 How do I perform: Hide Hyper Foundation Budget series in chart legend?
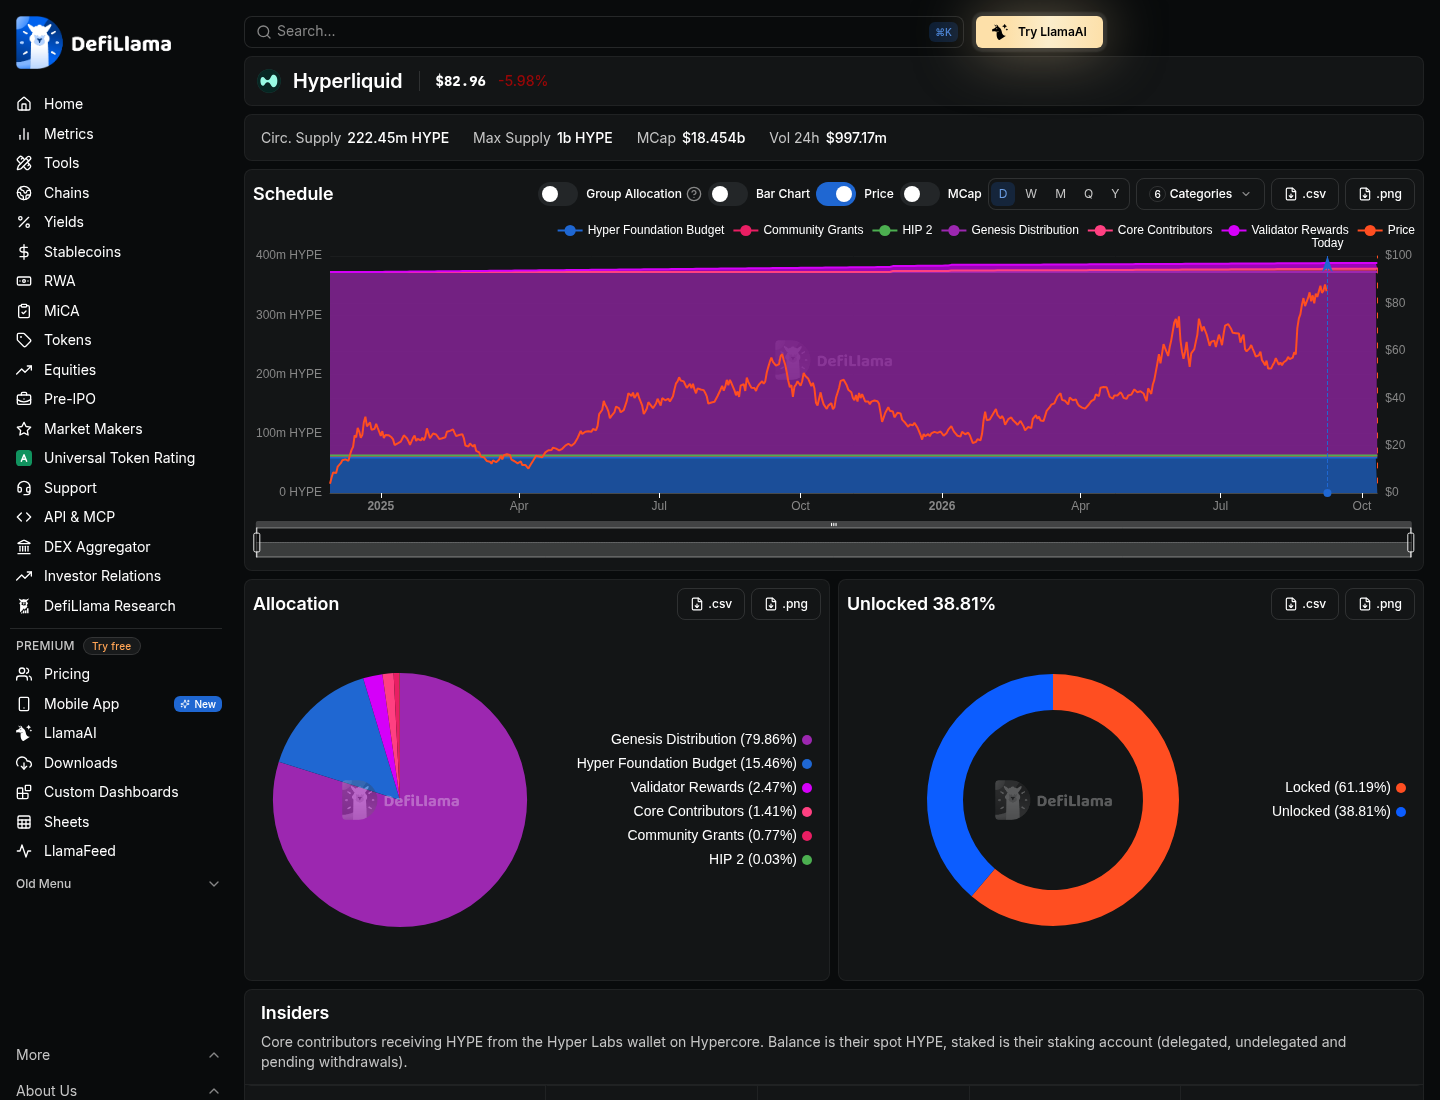[641, 230]
